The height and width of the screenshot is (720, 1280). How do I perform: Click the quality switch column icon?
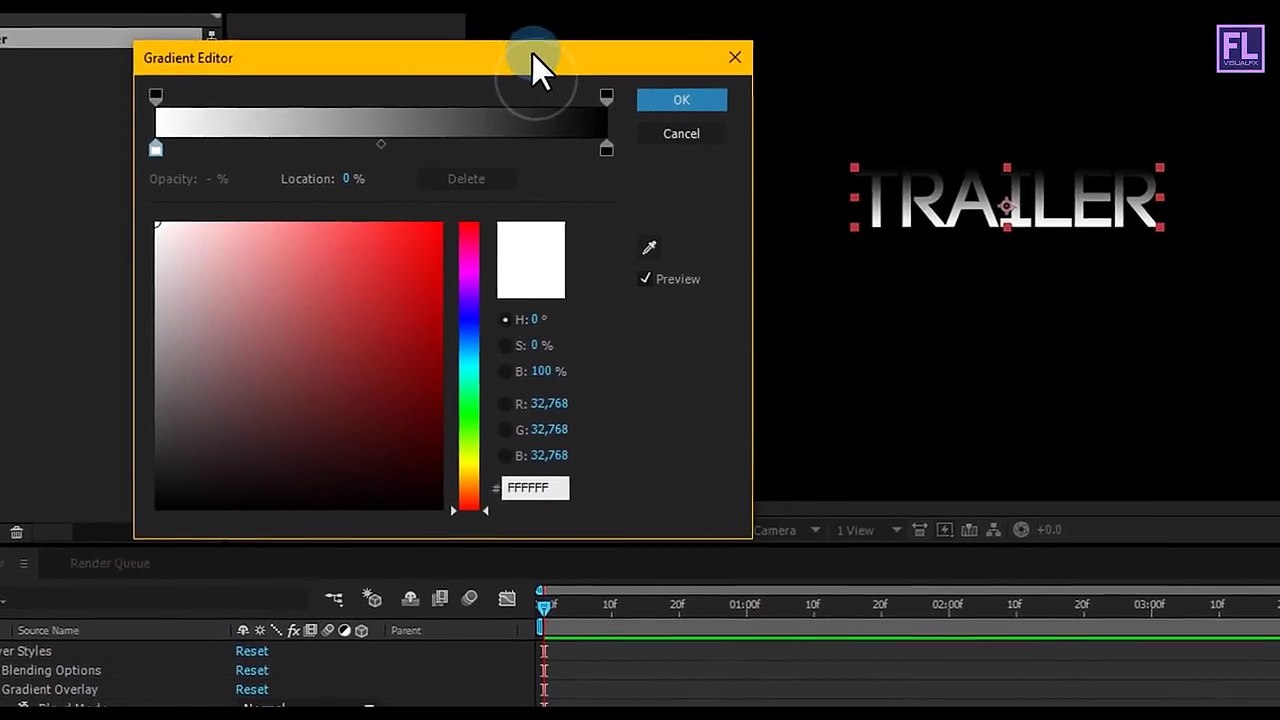click(277, 630)
